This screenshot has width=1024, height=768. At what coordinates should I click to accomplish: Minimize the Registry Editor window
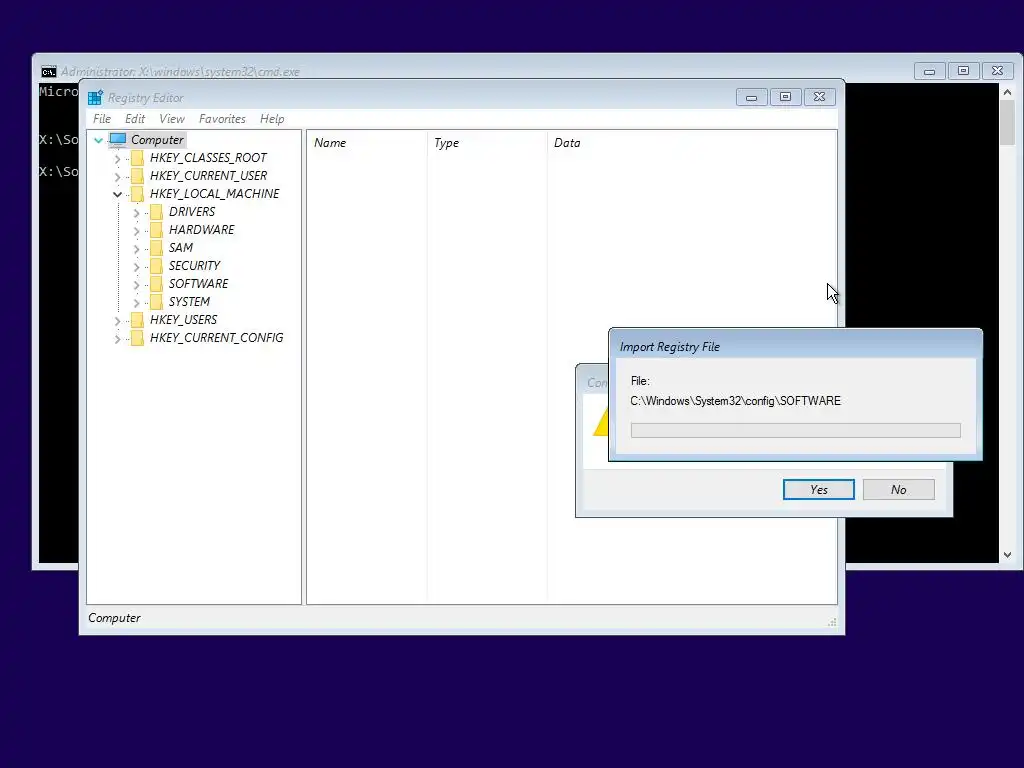(x=752, y=97)
